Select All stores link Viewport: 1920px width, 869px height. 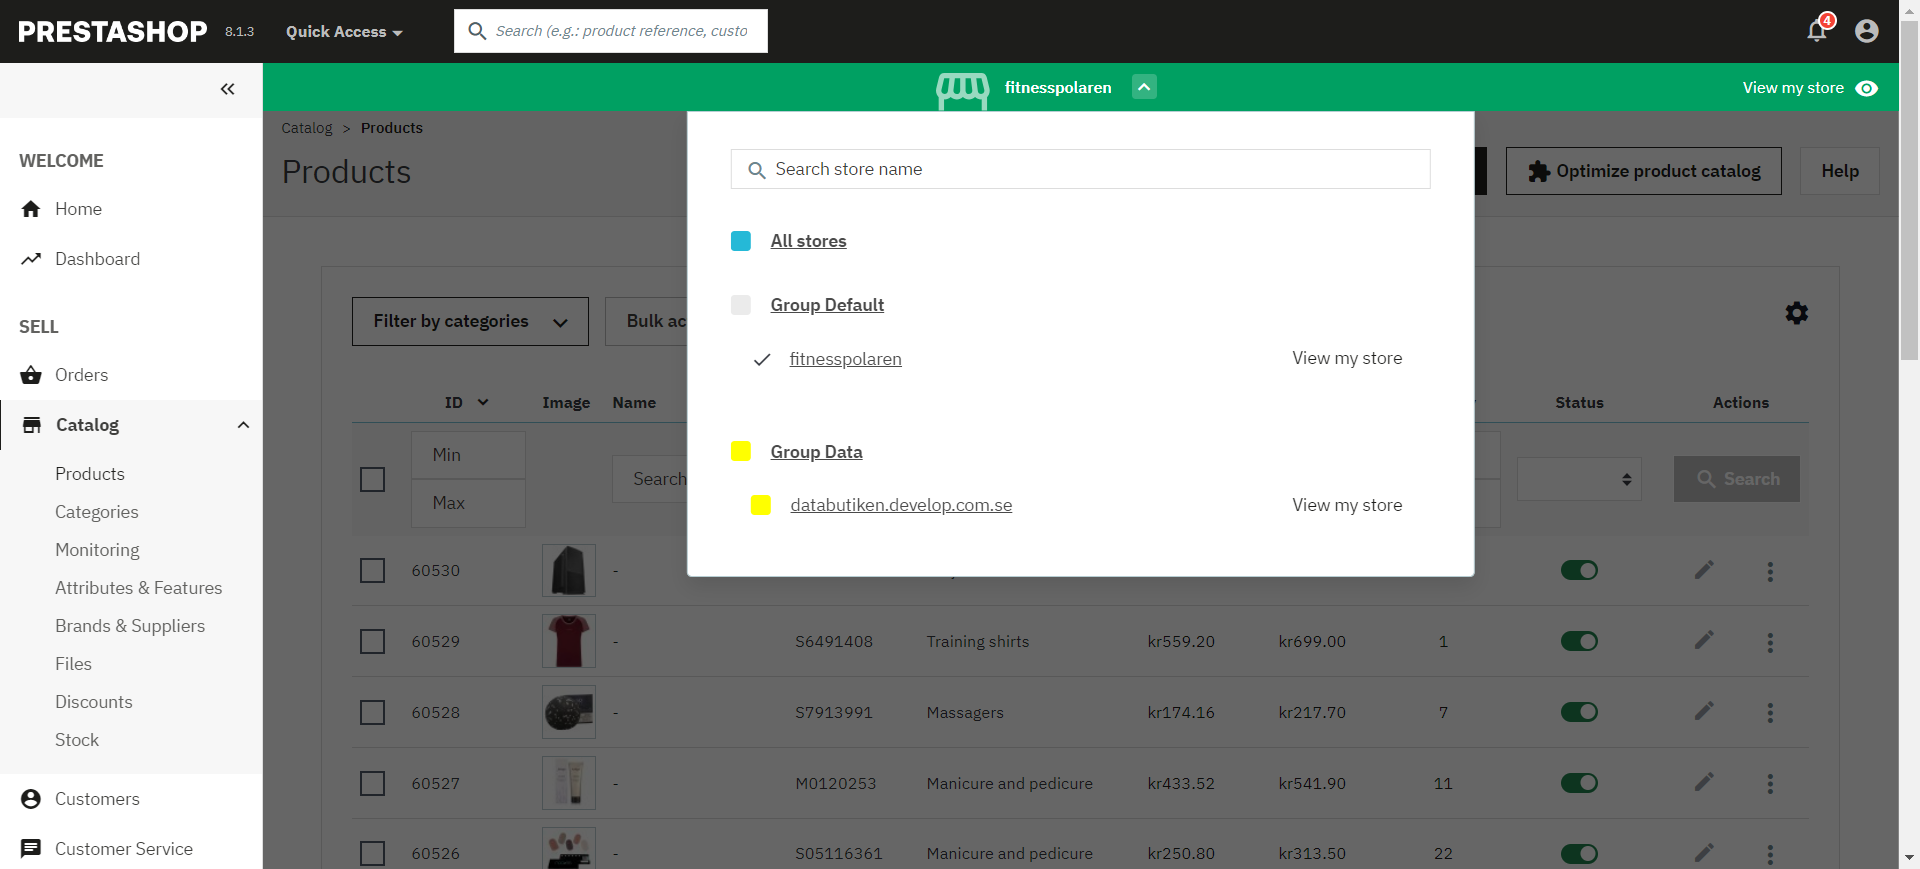808,241
